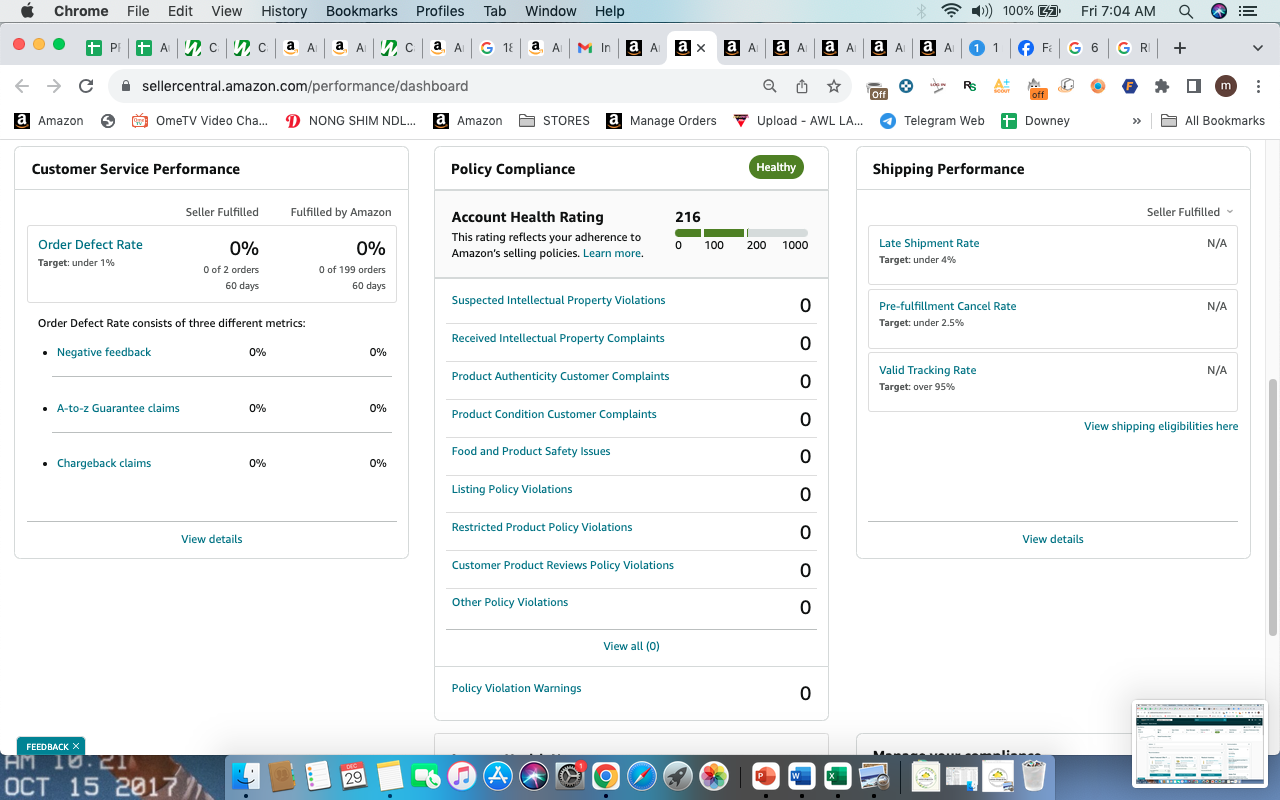Viewport: 1280px width, 800px height.
Task: Open a new Chrome tab
Action: click(x=1180, y=48)
